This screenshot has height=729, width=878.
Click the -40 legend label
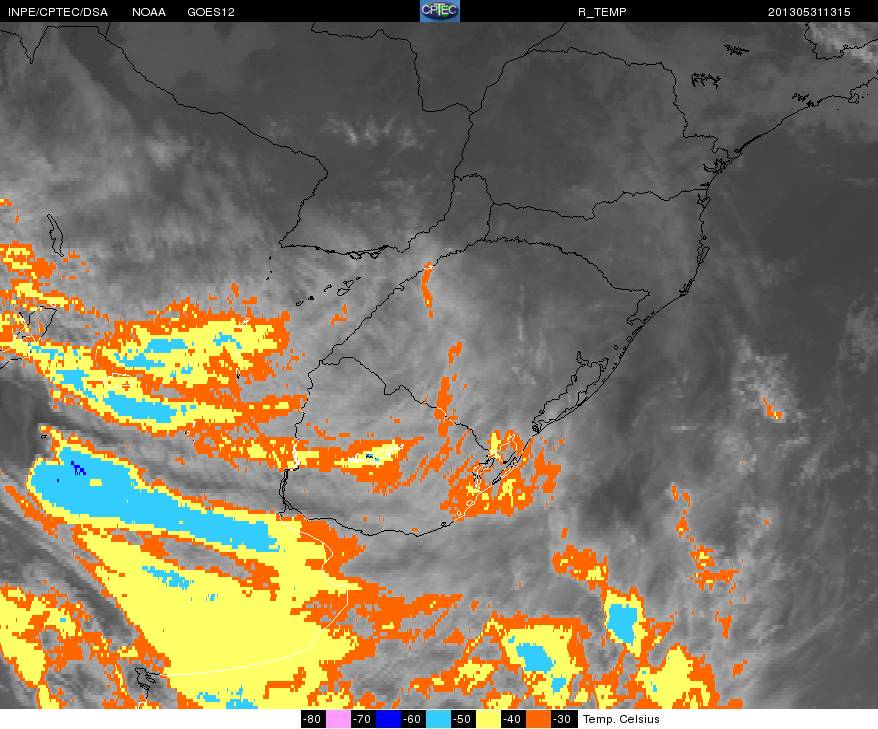[514, 719]
